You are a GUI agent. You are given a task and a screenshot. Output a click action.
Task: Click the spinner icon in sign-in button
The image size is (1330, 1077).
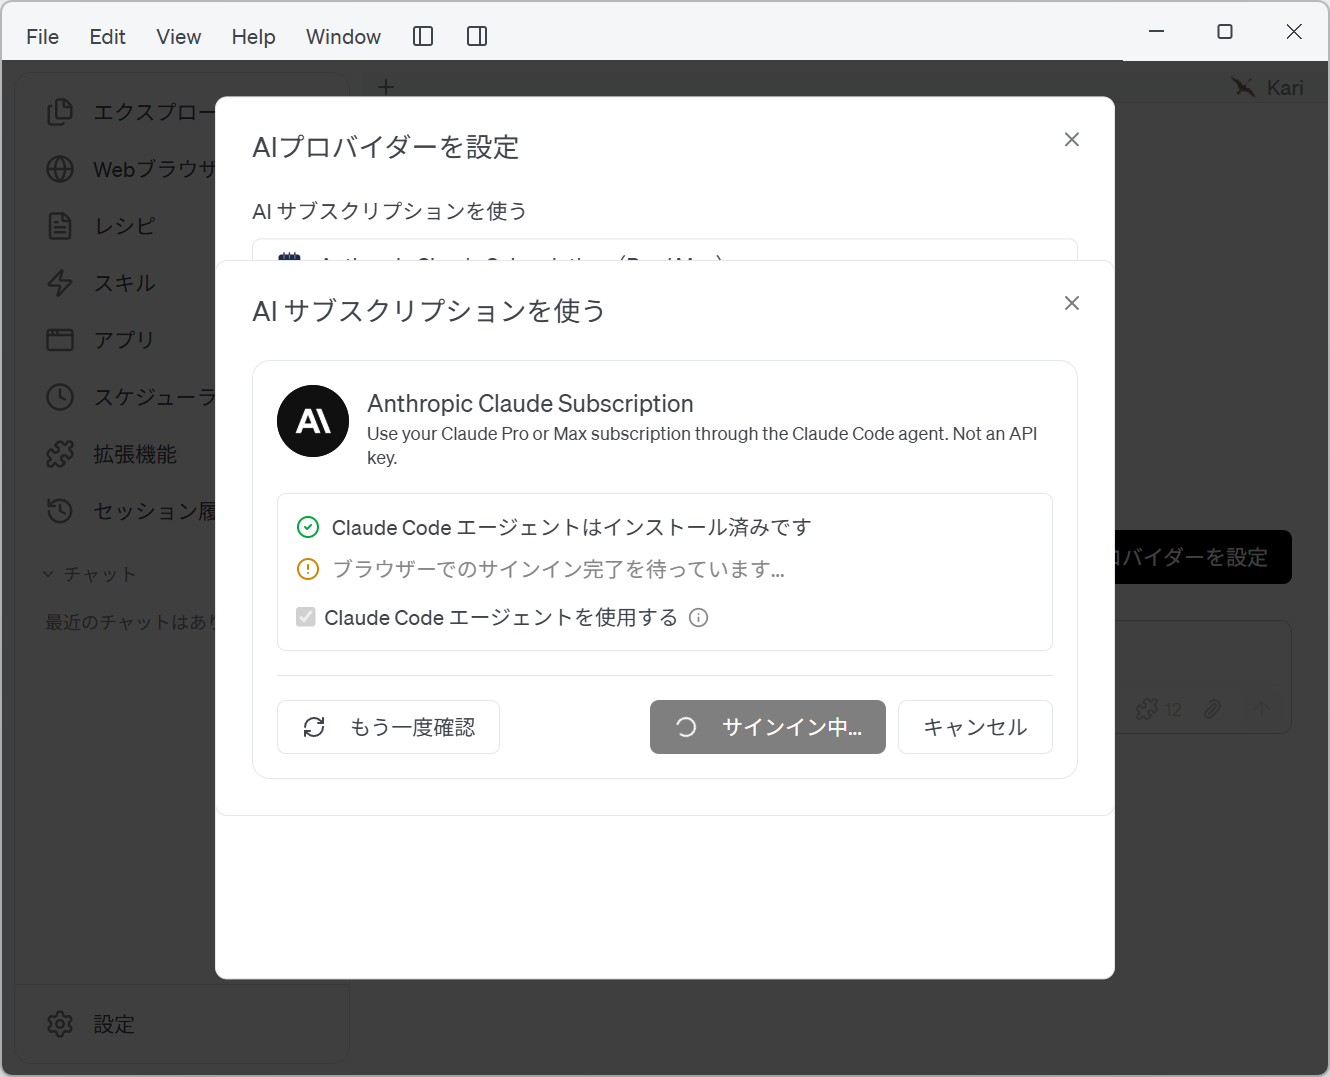point(686,727)
